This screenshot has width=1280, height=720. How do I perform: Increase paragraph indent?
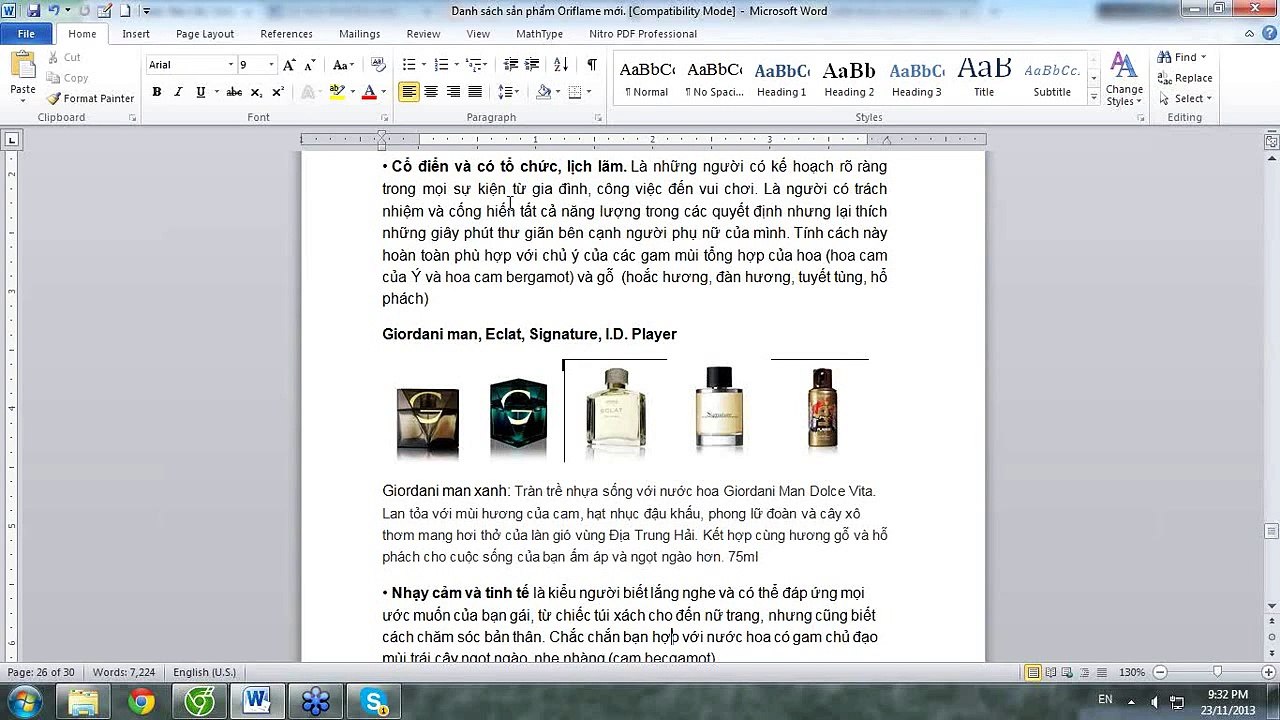click(x=533, y=65)
